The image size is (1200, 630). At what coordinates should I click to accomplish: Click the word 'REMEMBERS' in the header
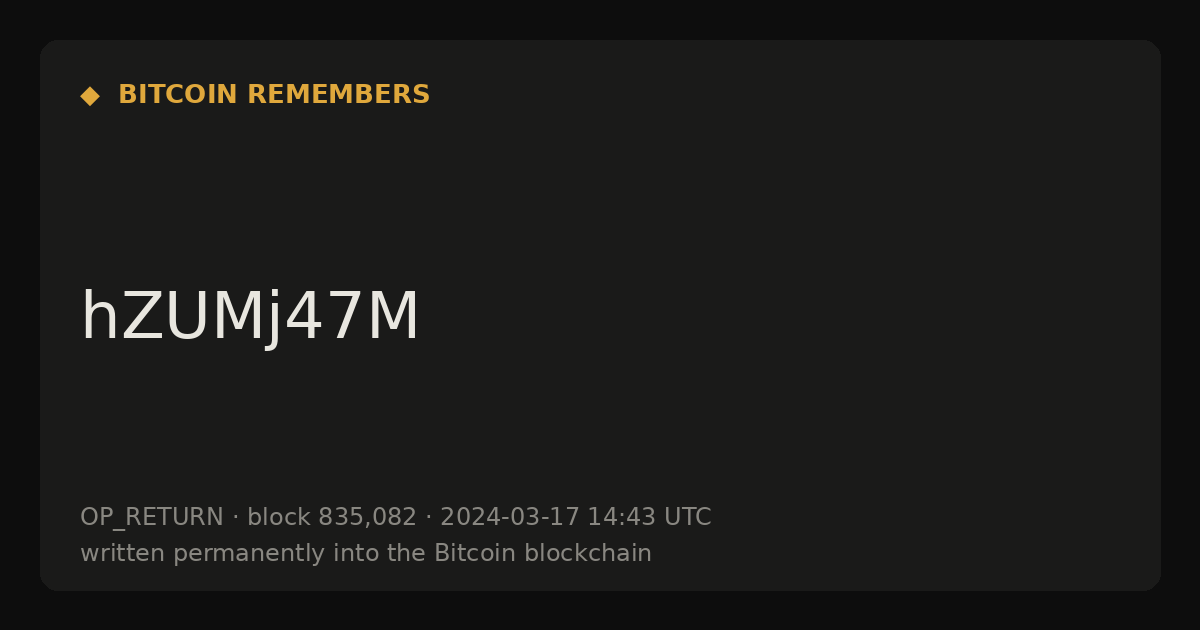pos(338,95)
